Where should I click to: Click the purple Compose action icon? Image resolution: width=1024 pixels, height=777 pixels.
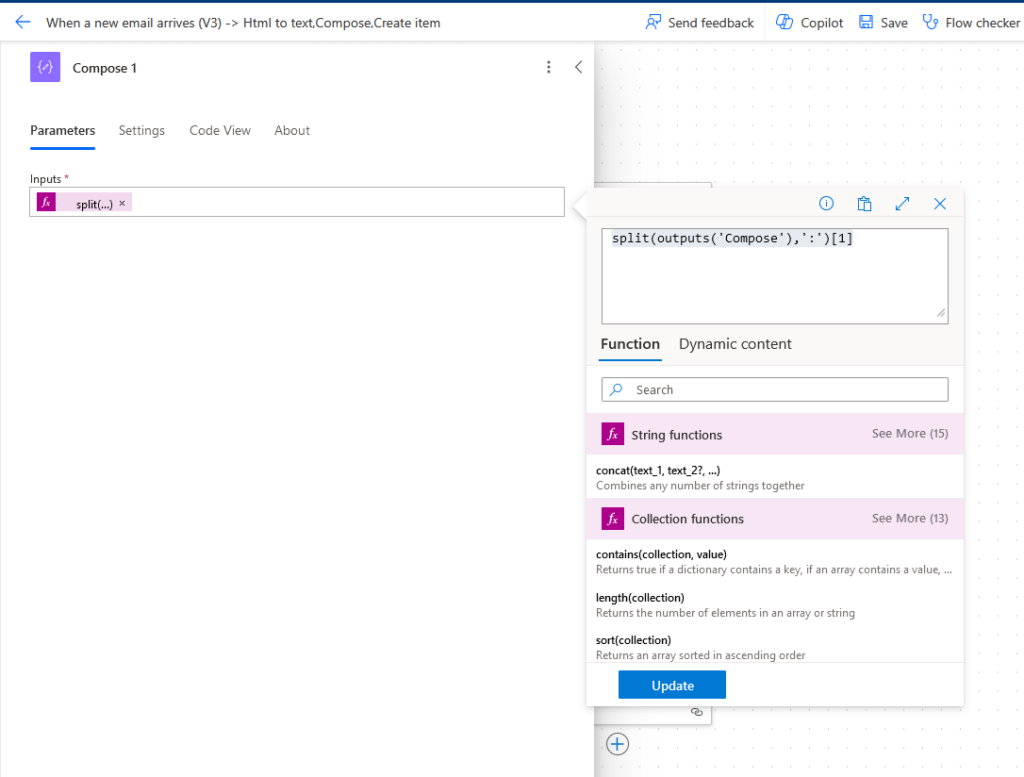[45, 67]
